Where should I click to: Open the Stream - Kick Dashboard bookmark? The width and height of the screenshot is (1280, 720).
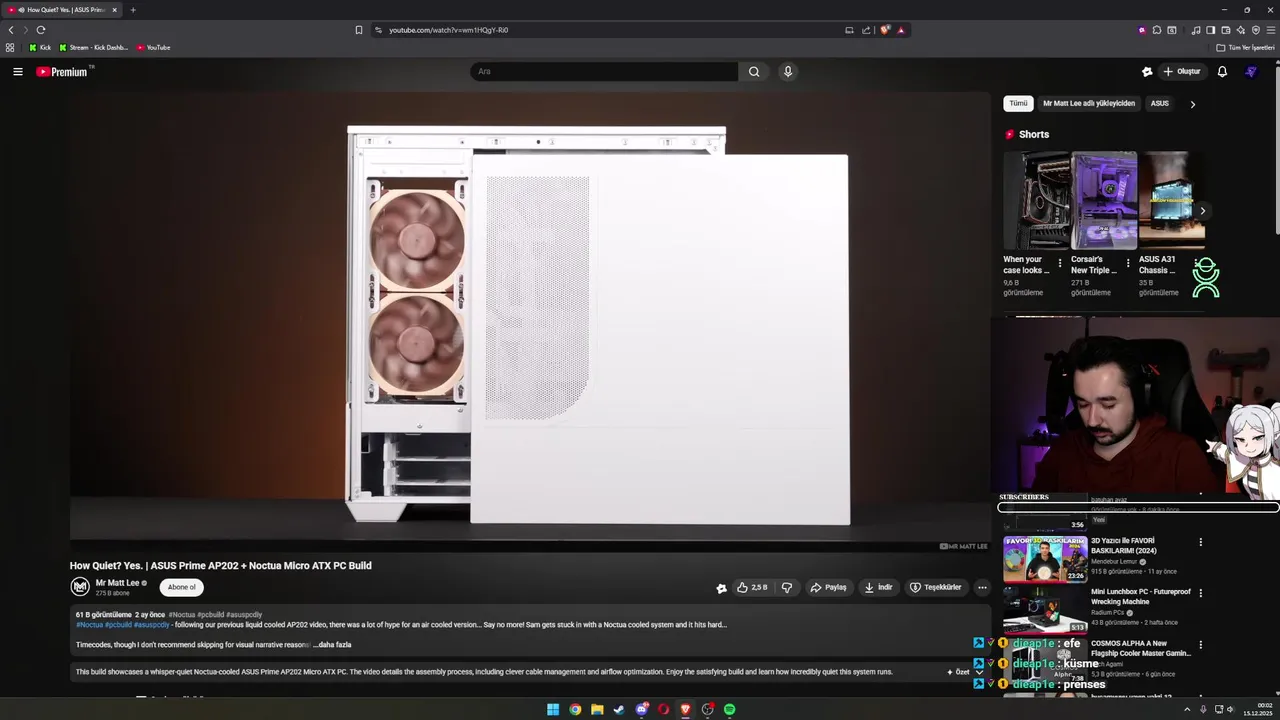[94, 48]
